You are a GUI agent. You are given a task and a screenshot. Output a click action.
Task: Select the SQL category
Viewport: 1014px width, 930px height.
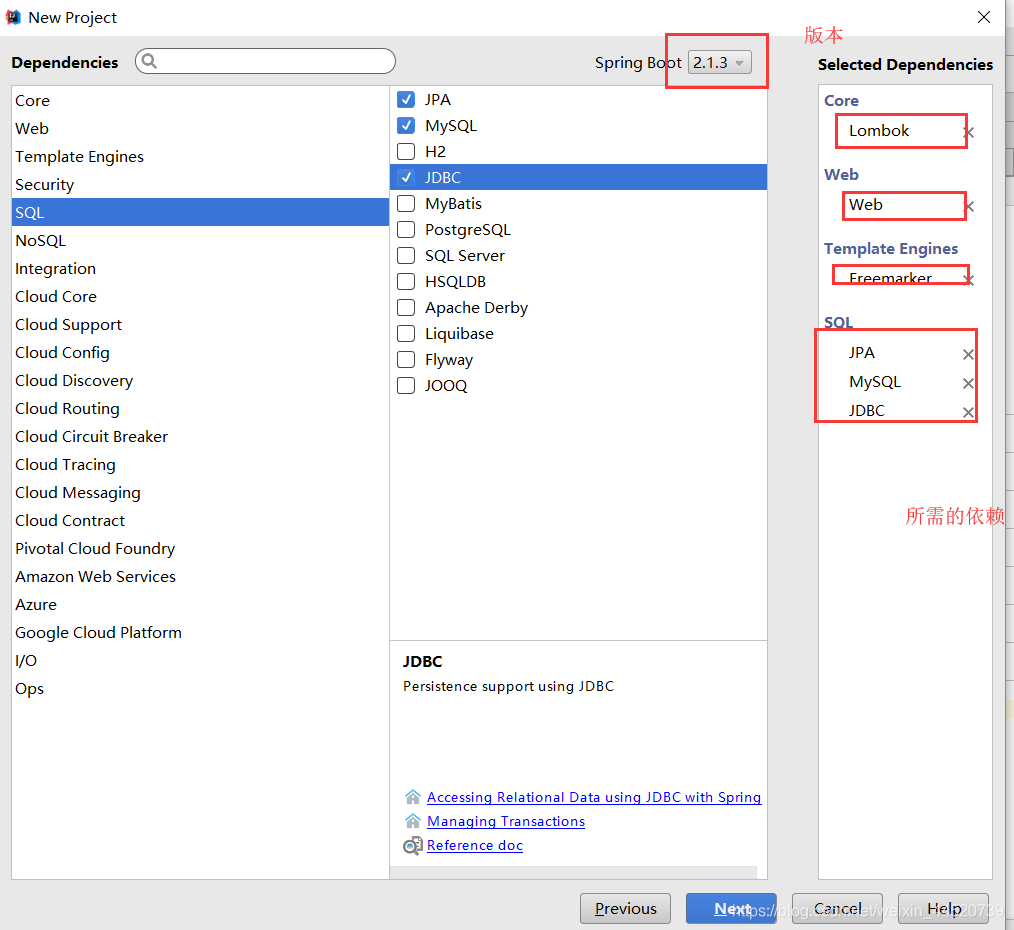pyautogui.click(x=200, y=212)
